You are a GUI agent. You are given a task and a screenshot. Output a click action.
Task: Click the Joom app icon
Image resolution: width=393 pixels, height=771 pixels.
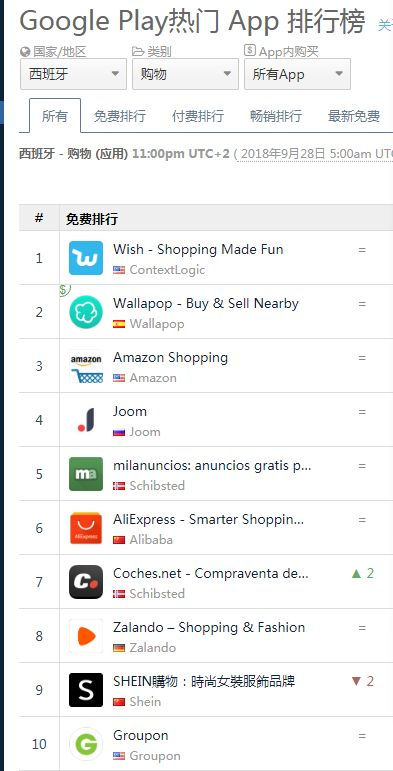(86, 420)
